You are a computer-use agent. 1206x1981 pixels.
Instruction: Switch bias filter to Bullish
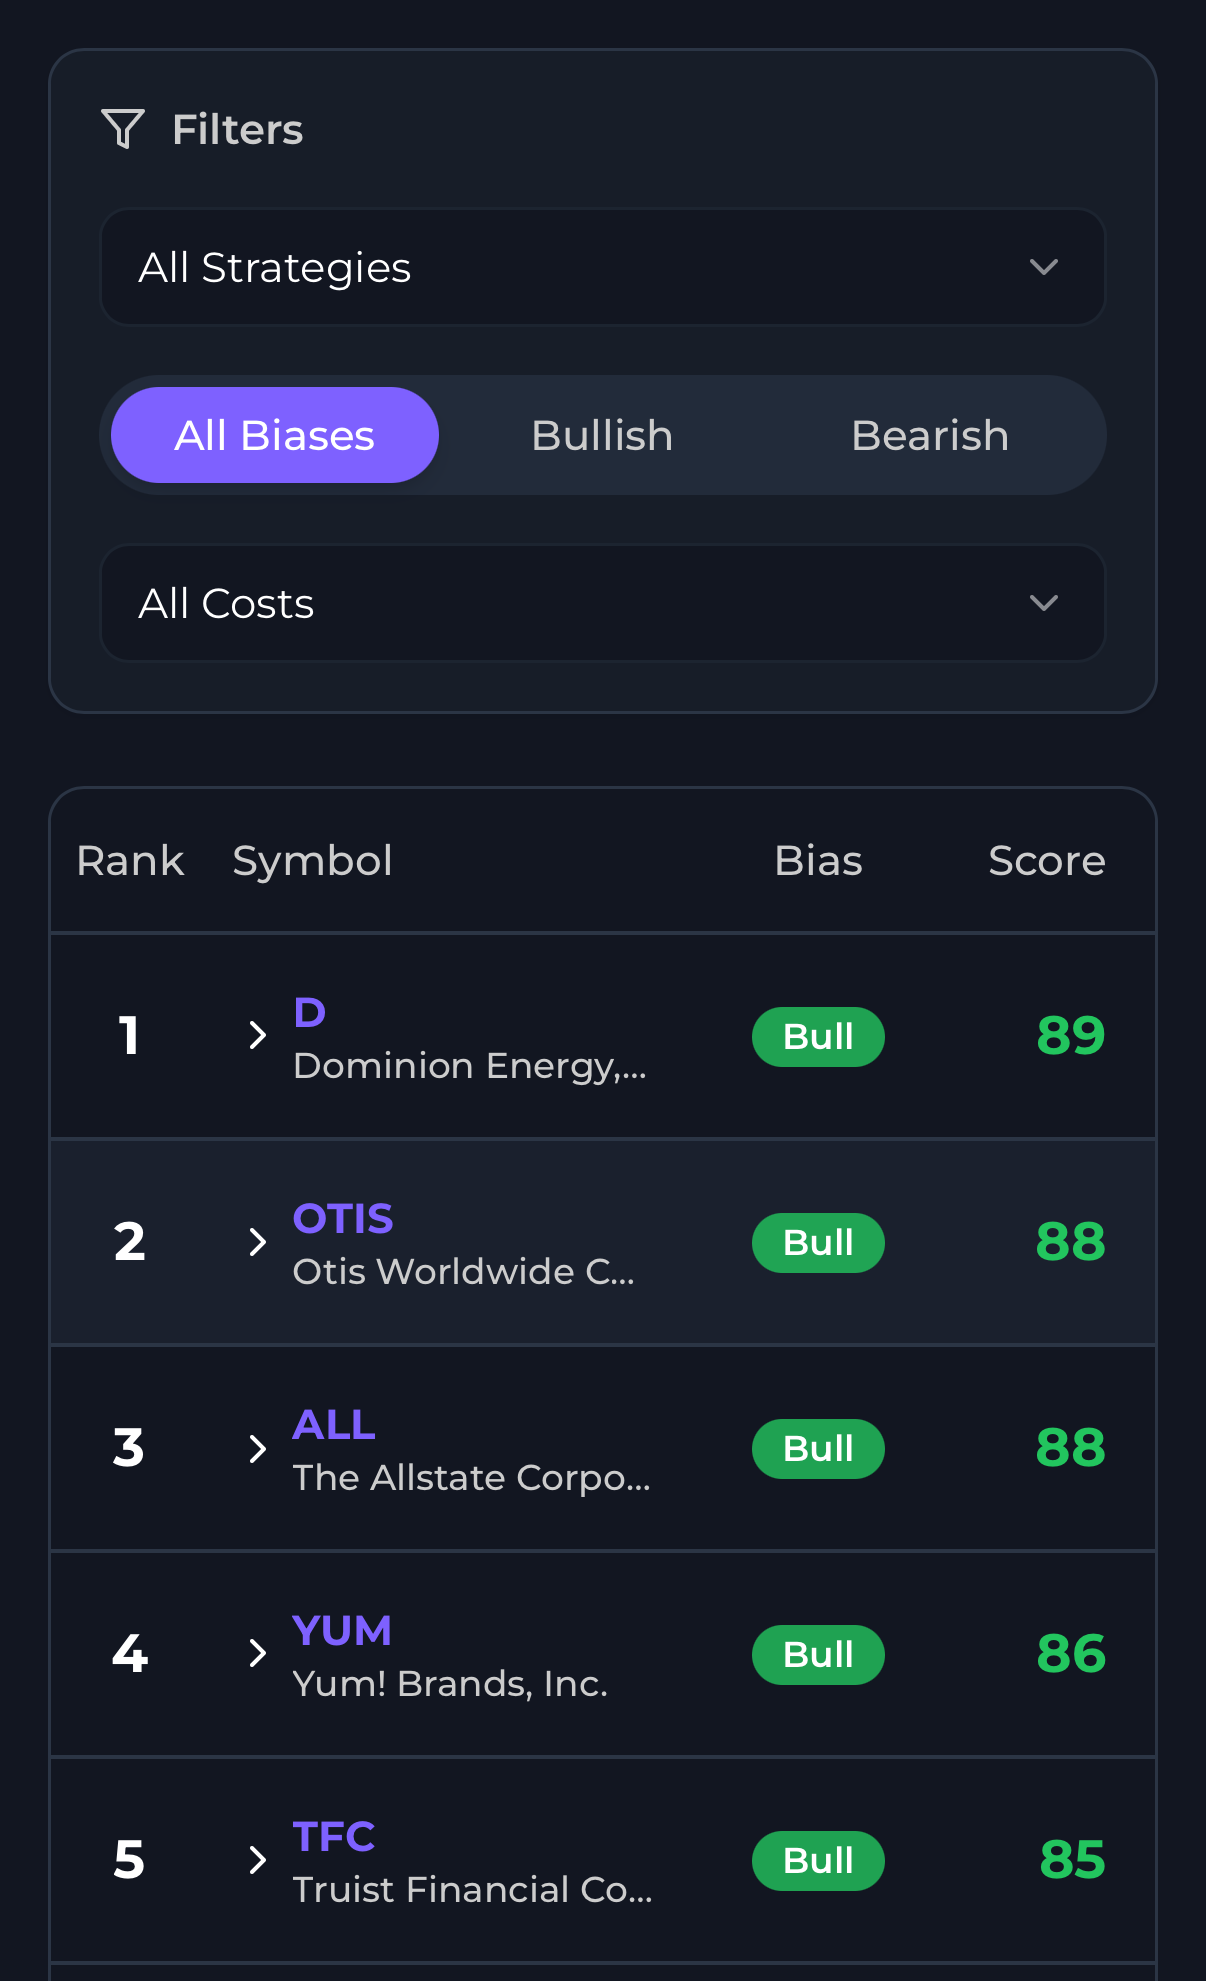point(602,435)
